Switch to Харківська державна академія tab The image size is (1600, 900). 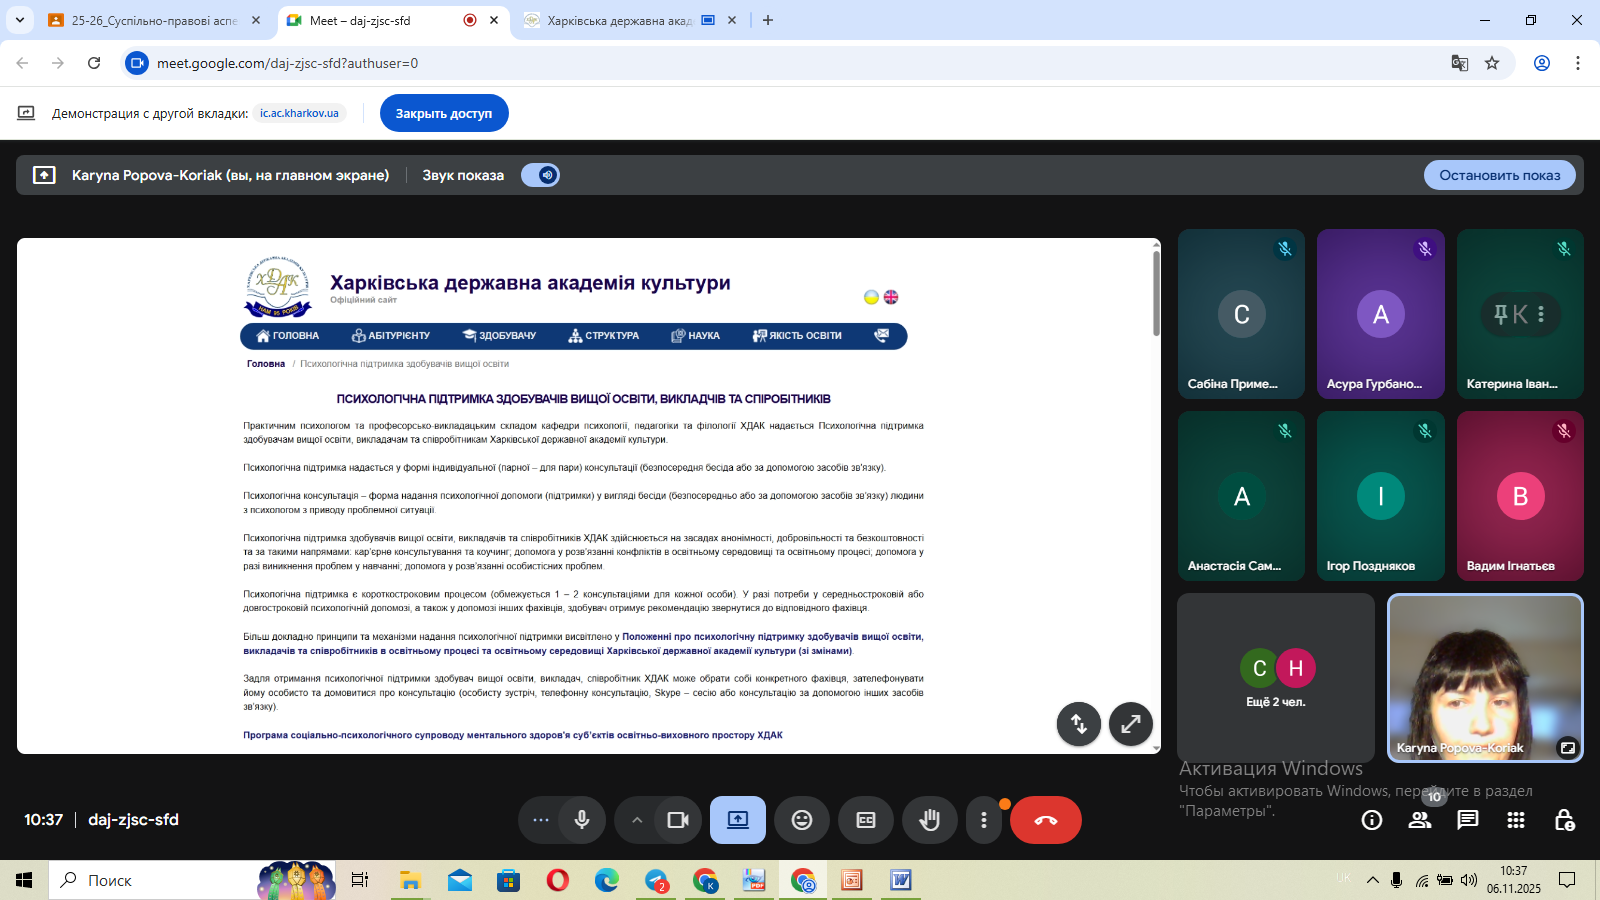click(x=619, y=20)
